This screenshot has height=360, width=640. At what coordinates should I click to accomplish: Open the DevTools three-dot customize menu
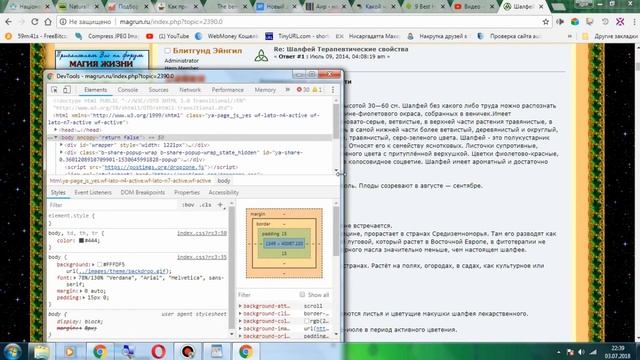click(333, 90)
